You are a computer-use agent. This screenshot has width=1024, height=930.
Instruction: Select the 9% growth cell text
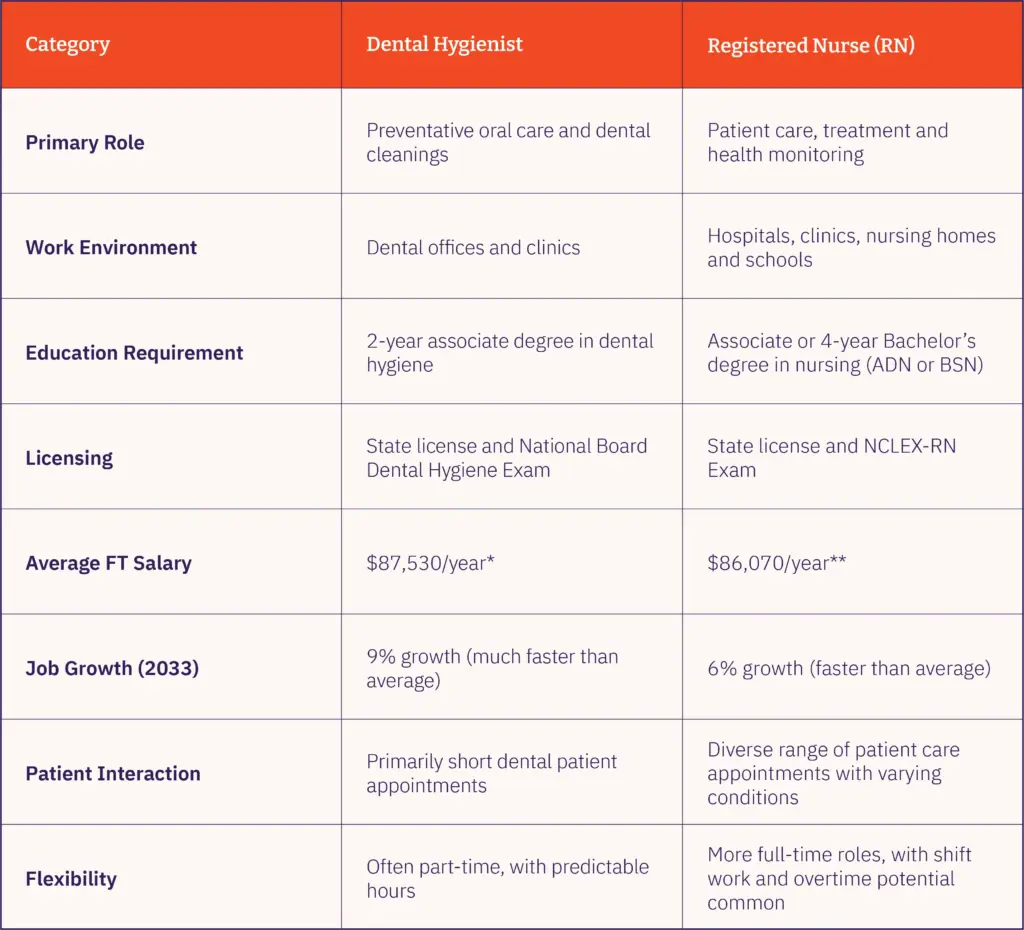[x=492, y=668]
